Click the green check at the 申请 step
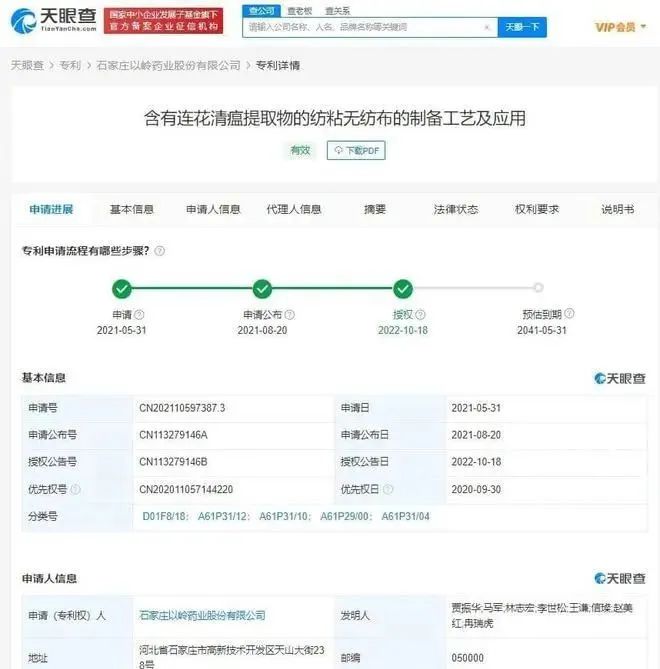660x669 pixels. [x=122, y=289]
